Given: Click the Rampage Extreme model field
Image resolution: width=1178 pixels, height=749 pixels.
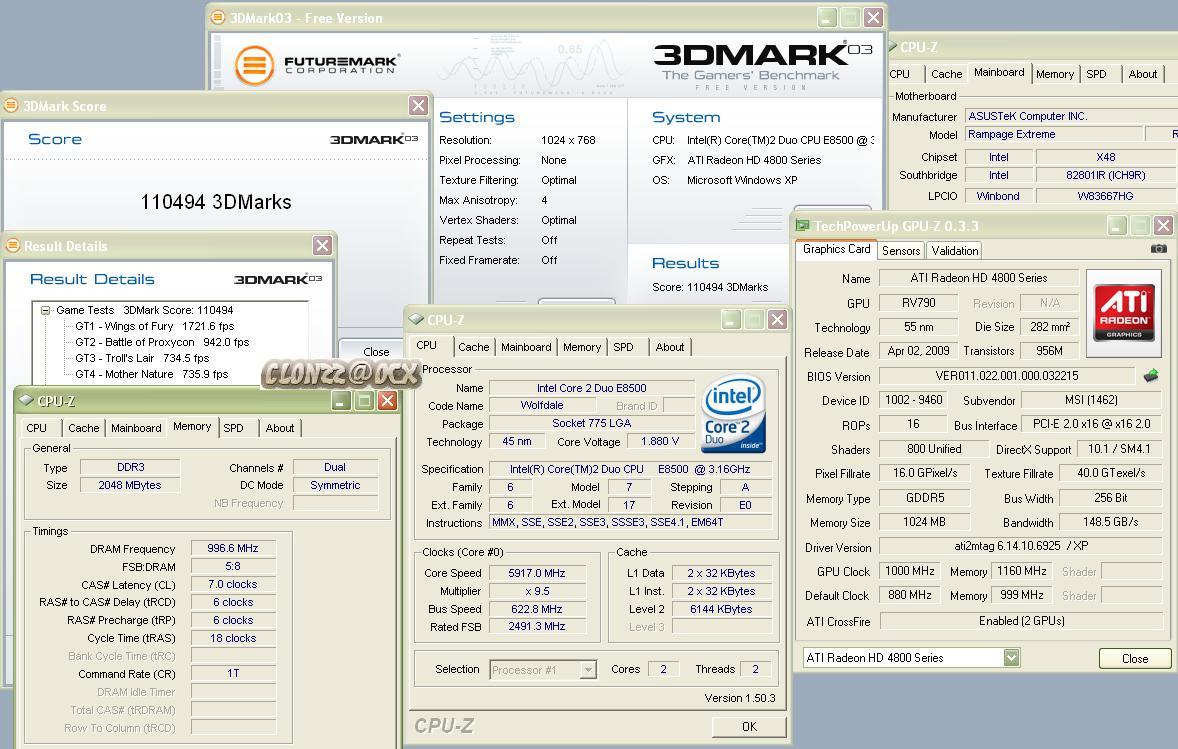Looking at the screenshot, I should point(1054,134).
